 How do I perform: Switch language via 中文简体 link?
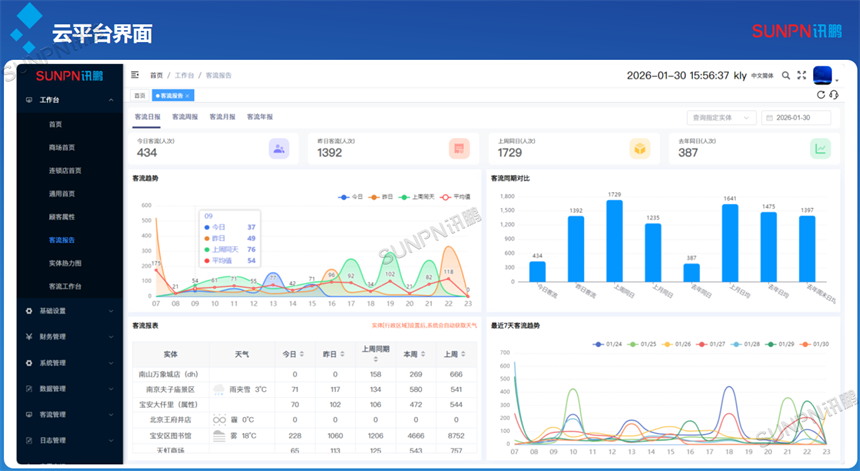(x=764, y=76)
